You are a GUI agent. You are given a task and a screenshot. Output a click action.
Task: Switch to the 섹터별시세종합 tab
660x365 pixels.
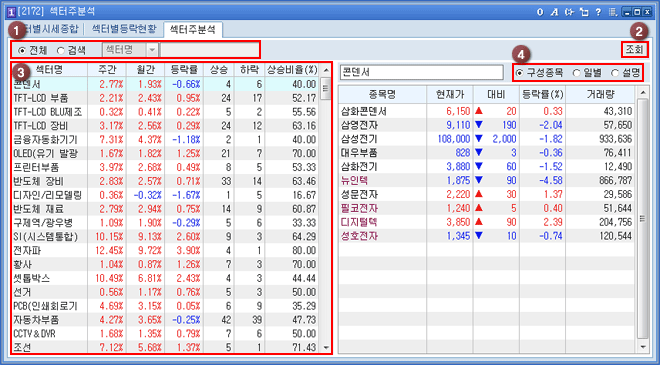[x=45, y=29]
